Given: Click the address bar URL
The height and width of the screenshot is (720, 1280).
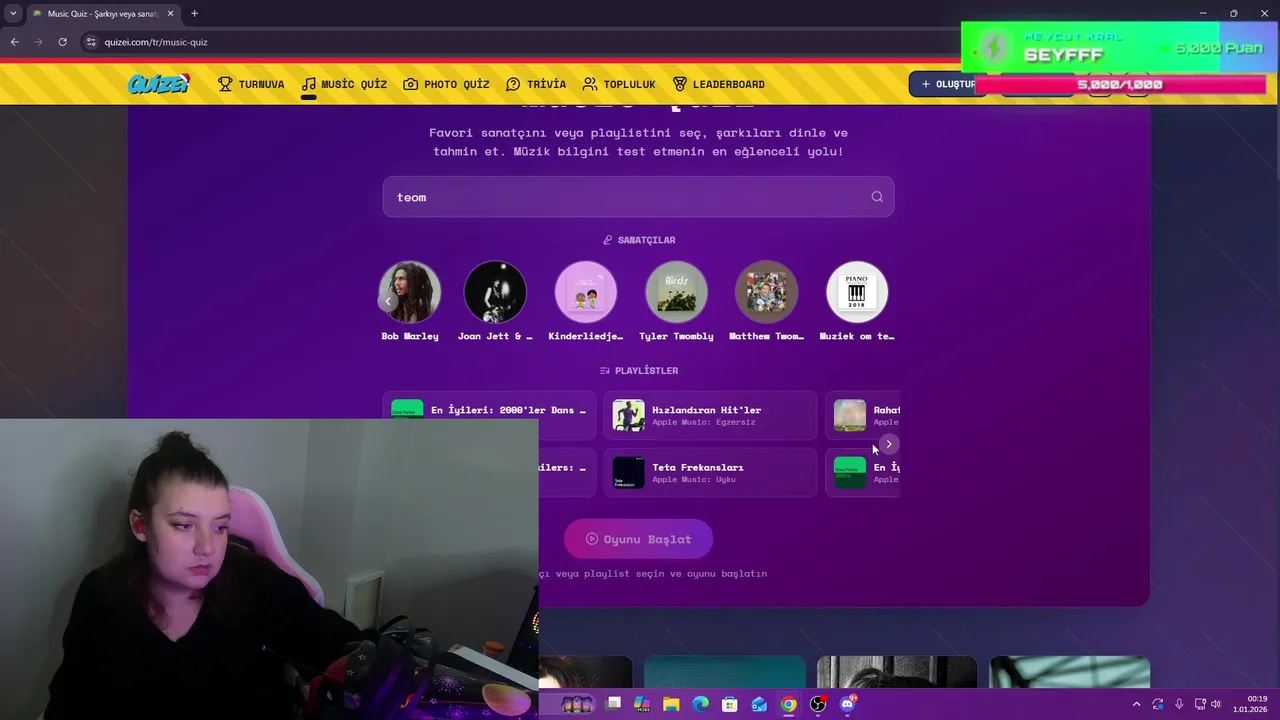Looking at the screenshot, I should point(156,42).
